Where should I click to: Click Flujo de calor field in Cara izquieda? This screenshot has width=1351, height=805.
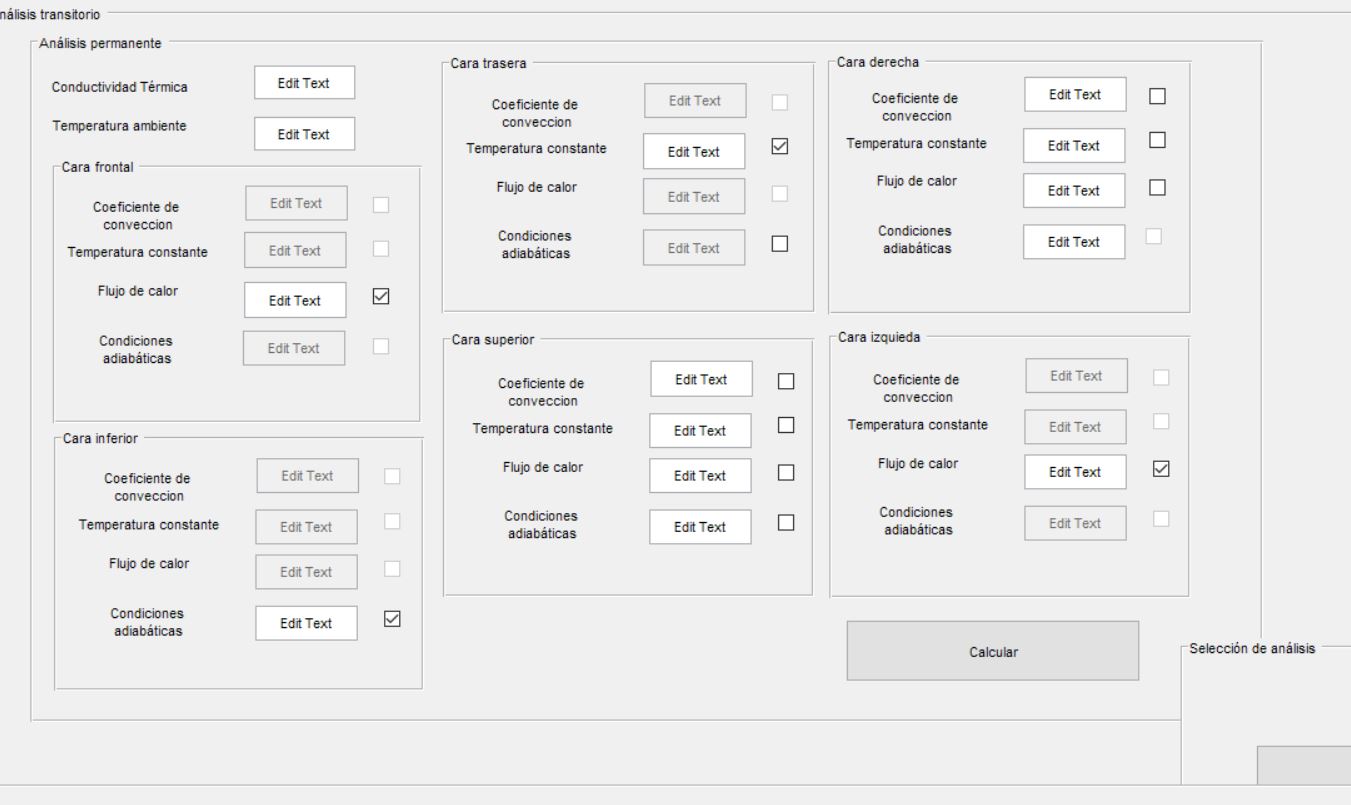tap(1076, 472)
